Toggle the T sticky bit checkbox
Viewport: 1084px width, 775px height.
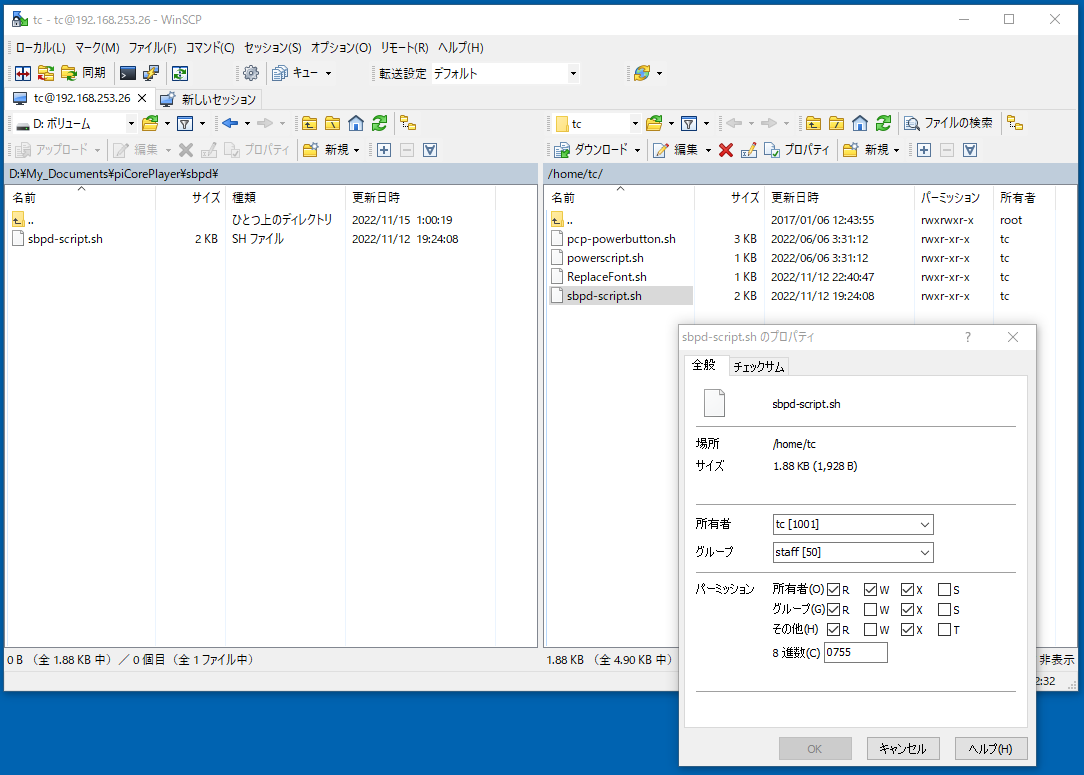(x=944, y=630)
